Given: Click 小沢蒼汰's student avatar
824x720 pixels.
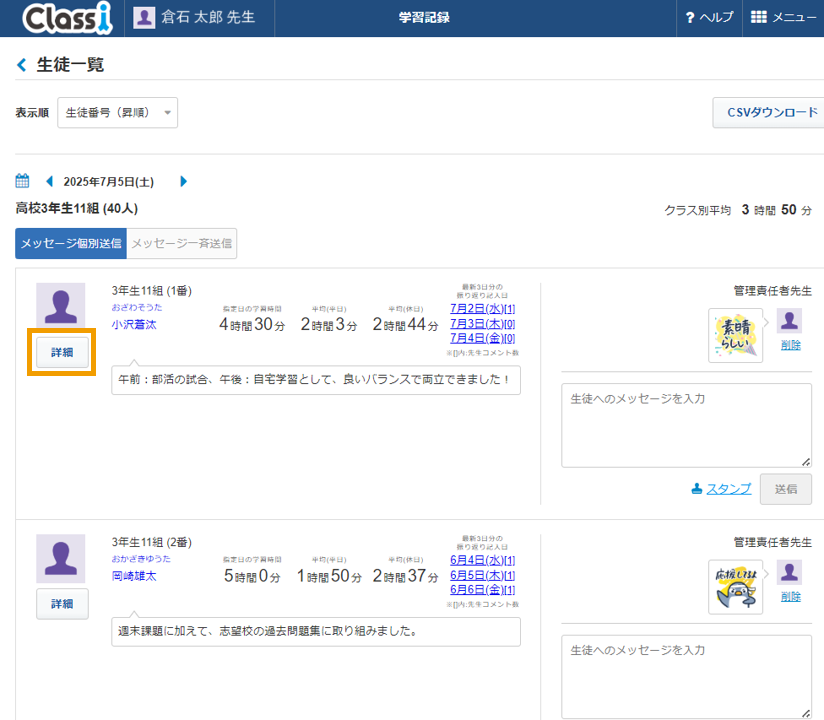Looking at the screenshot, I should click(x=60, y=306).
